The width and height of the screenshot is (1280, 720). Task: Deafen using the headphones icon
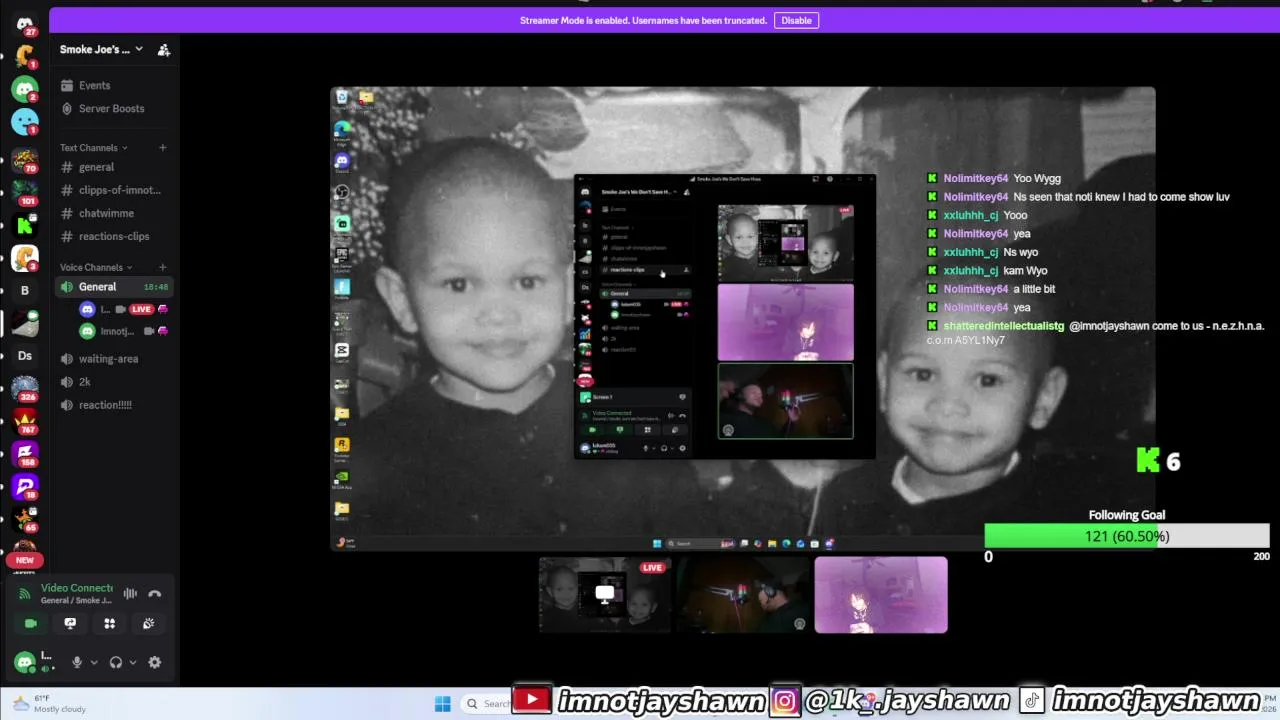[x=116, y=662]
